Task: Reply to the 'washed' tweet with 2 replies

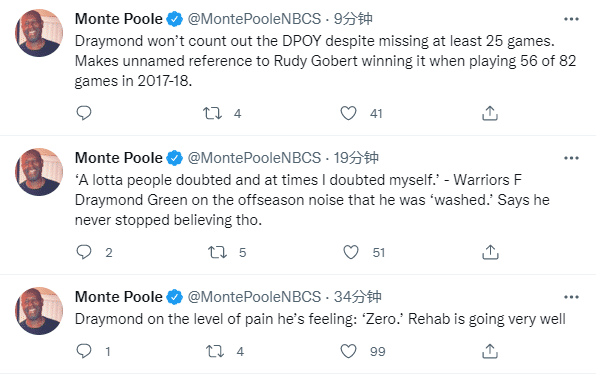Action: (x=84, y=252)
